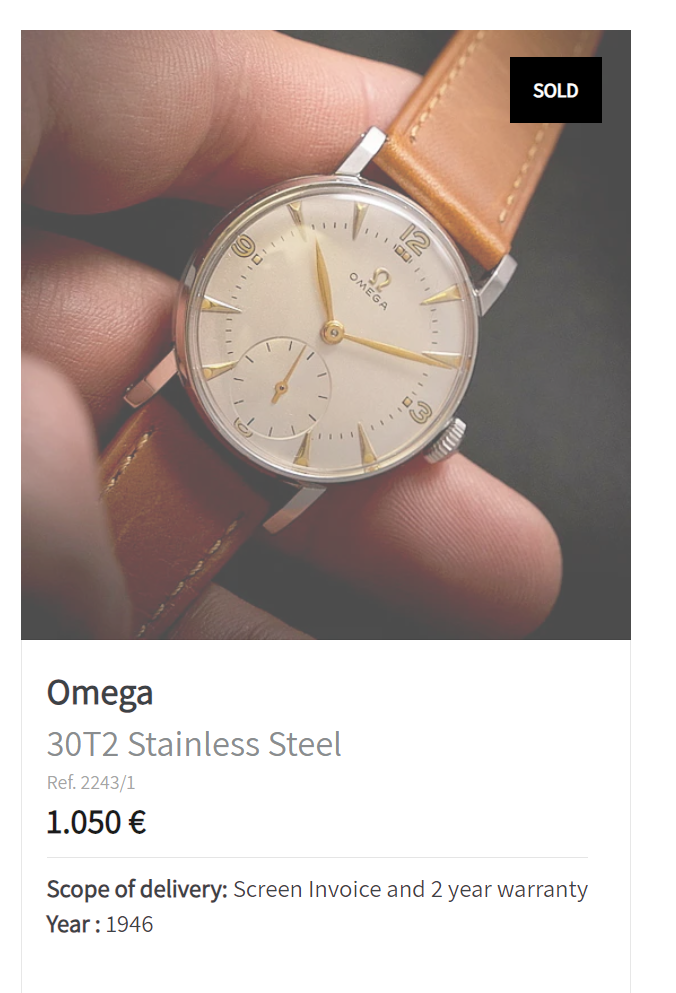Select the 2 year warranty text
This screenshot has width=676, height=993.
tap(509, 889)
